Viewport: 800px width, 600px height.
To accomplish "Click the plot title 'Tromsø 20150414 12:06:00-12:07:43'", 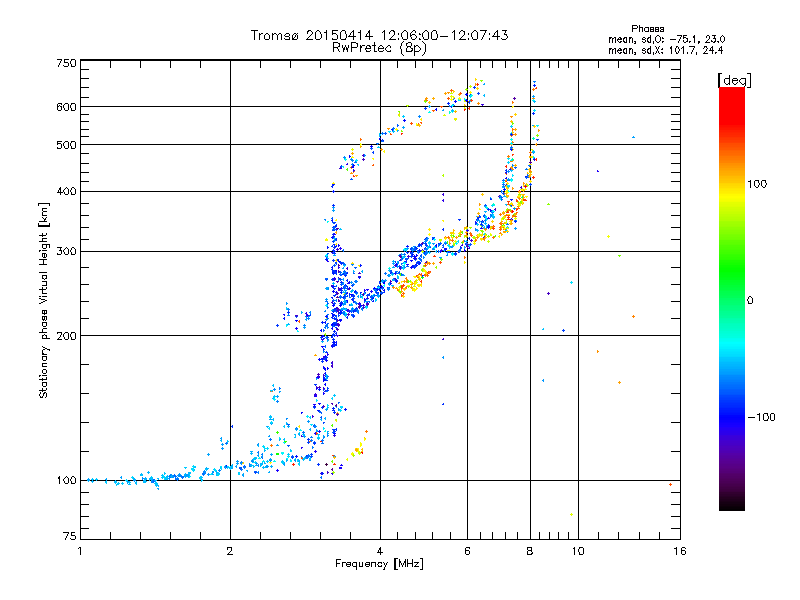I will 379,35.
